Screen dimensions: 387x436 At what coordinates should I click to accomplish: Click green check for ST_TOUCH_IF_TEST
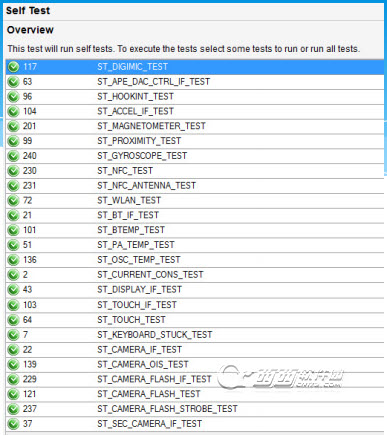13,305
